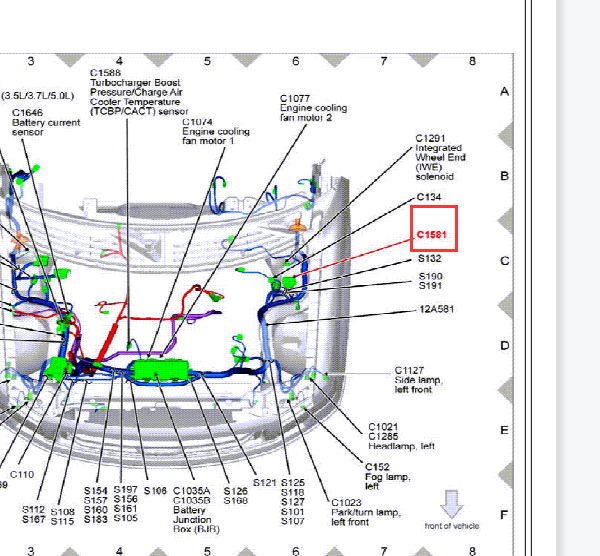Select the S168 splice label
The image size is (600, 556).
(x=236, y=501)
